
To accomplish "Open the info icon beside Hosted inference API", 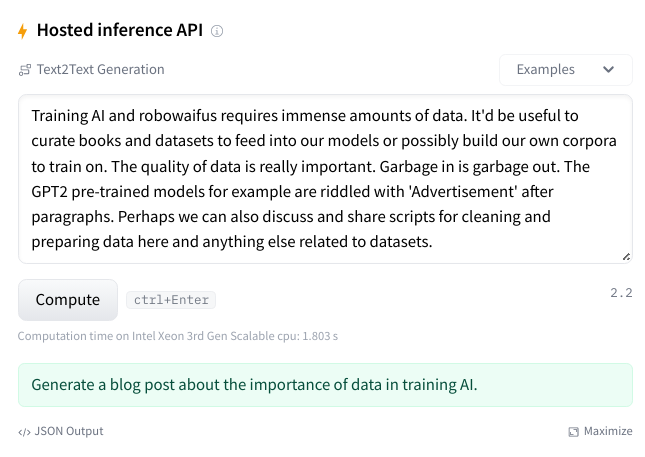I will [217, 31].
